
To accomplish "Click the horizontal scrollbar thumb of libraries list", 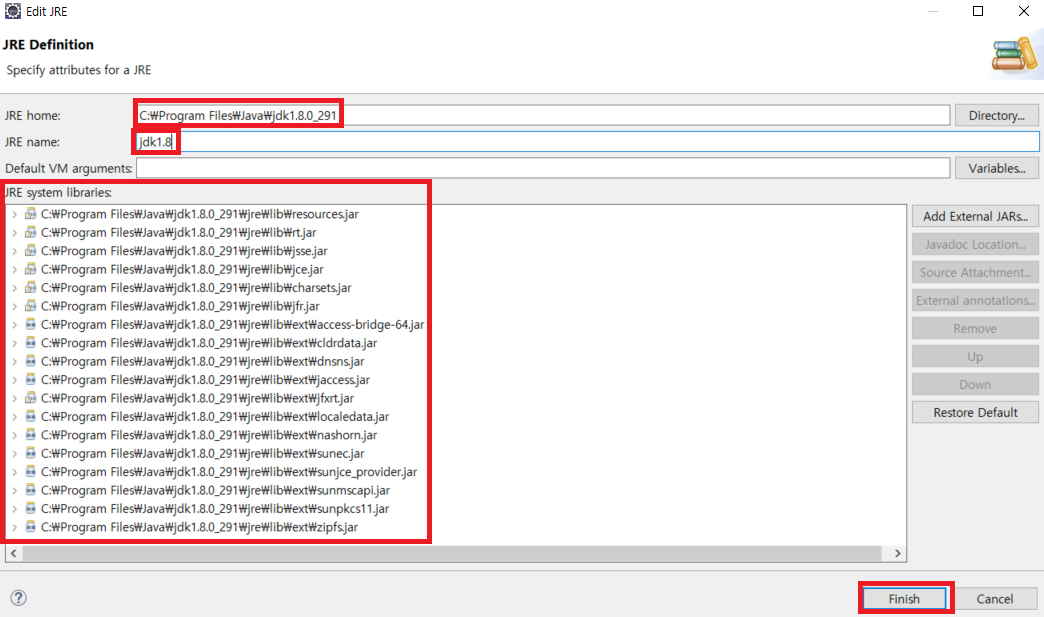I will click(x=451, y=553).
